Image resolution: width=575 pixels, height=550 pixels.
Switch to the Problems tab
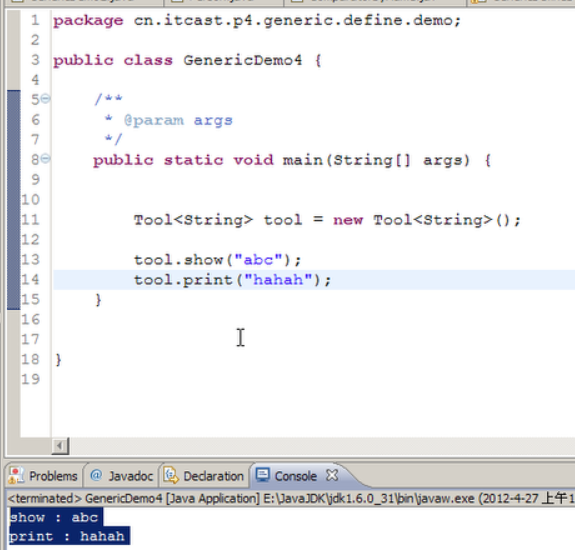pos(43,476)
